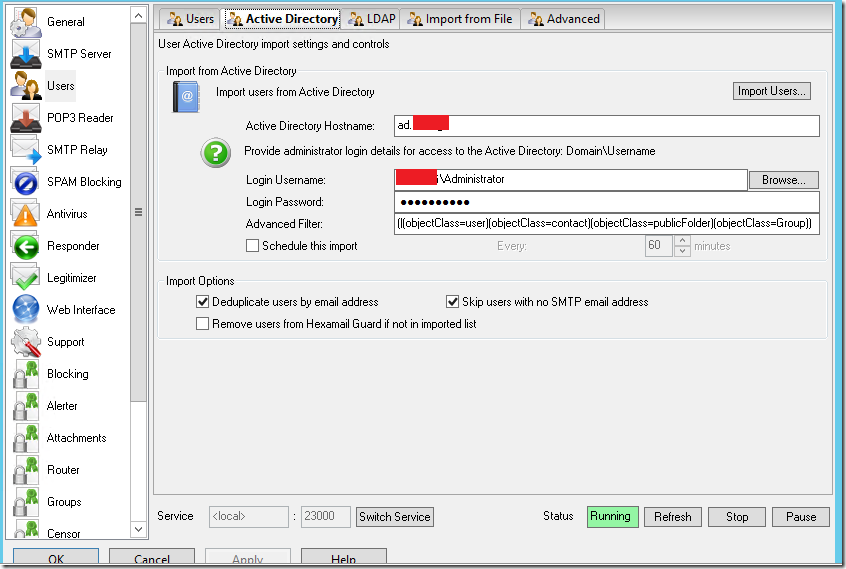Click the Import Users button
Screen dimensions: 846x569
tap(772, 91)
